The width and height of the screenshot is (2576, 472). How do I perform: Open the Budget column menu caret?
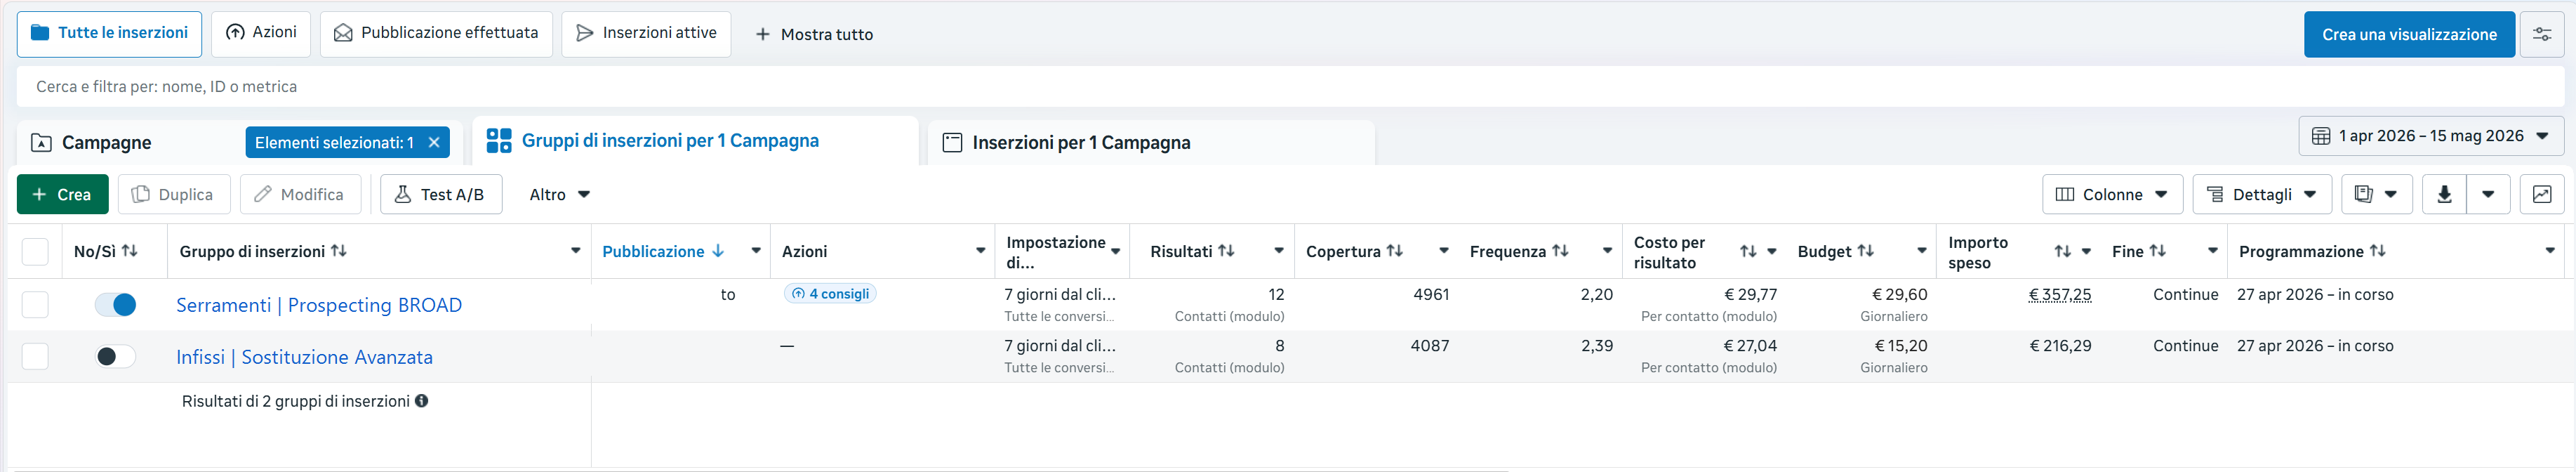point(1921,251)
